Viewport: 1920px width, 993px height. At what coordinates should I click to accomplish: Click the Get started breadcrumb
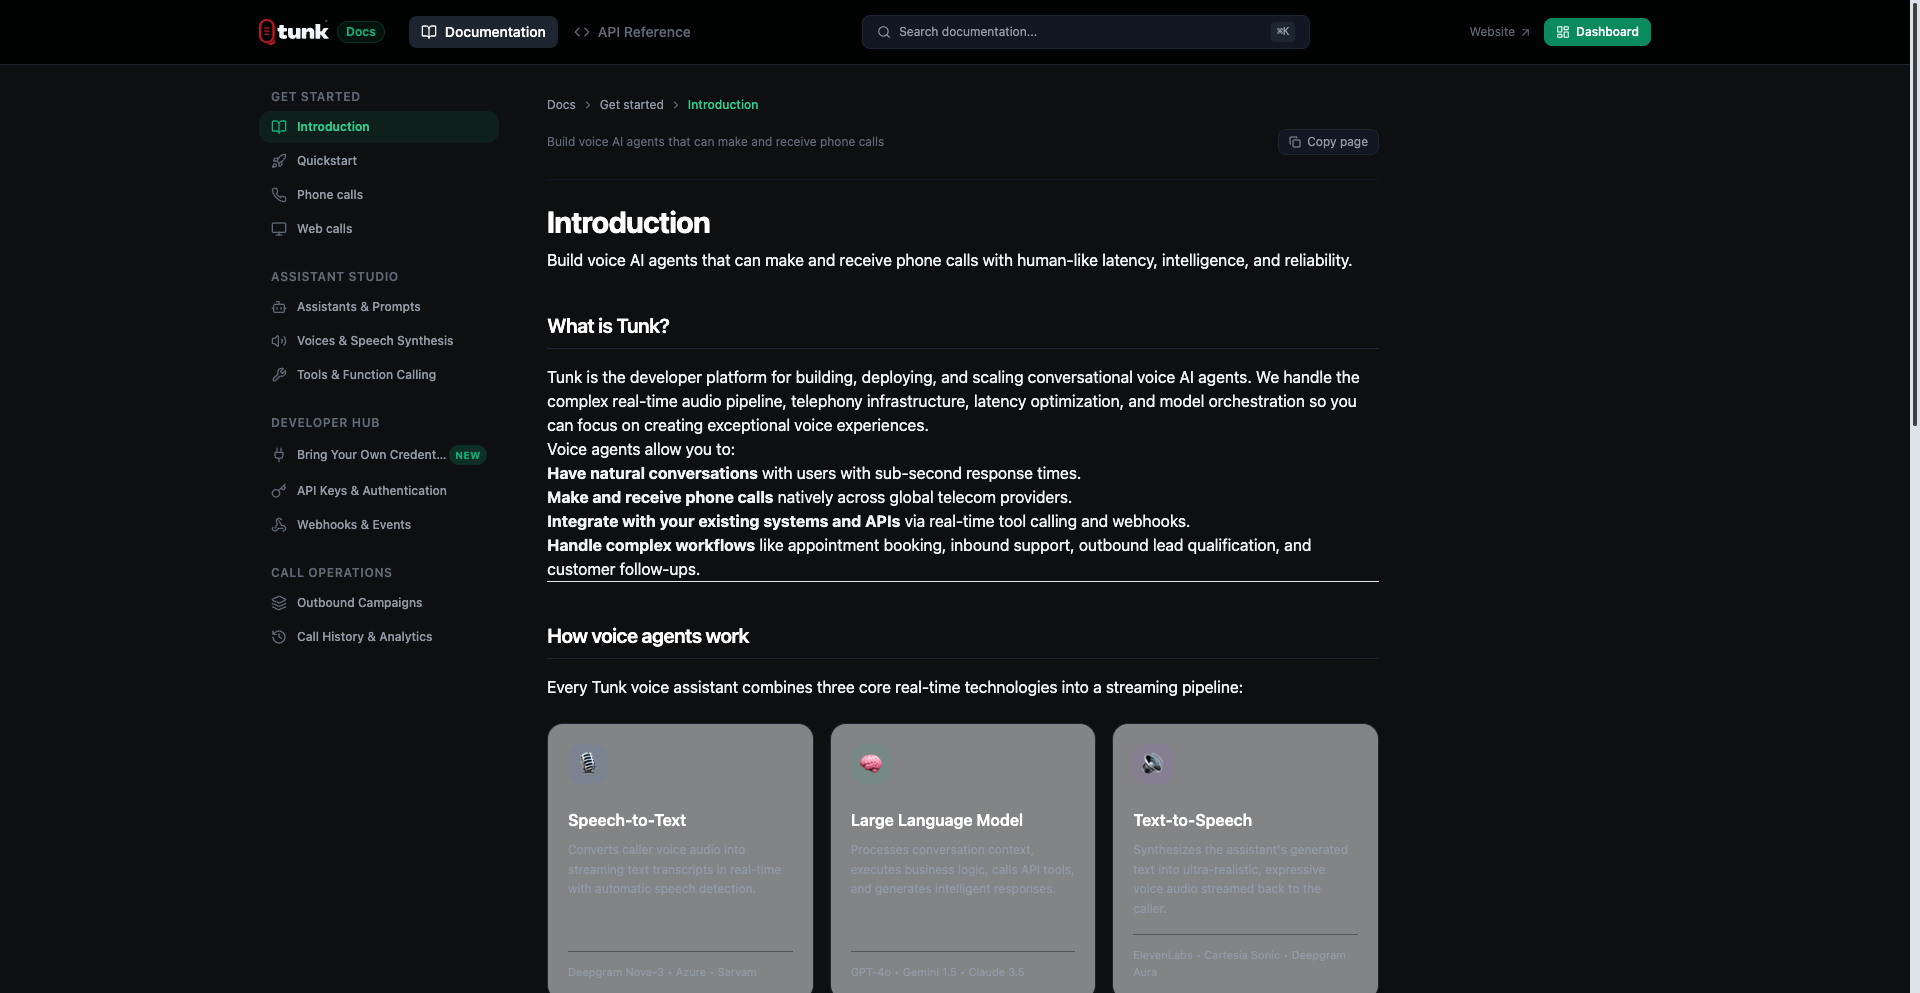pos(631,105)
